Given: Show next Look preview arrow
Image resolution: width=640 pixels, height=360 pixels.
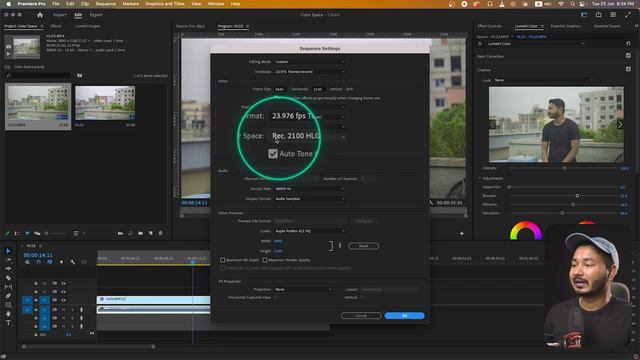Looking at the screenshot, I should point(620,124).
